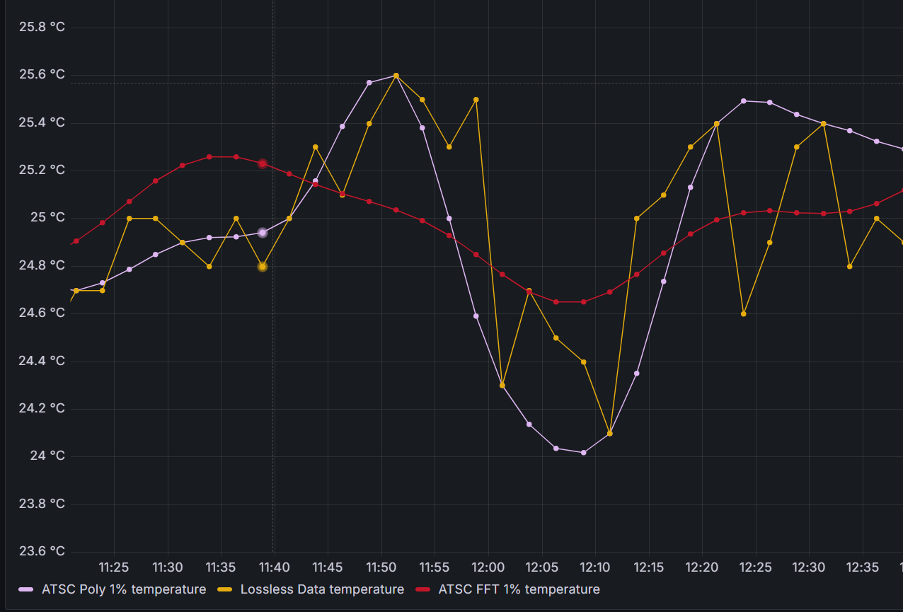Image resolution: width=904 pixels, height=612 pixels.
Task: Toggle the Lossless Data temperature legend label
Action: pyautogui.click(x=322, y=590)
